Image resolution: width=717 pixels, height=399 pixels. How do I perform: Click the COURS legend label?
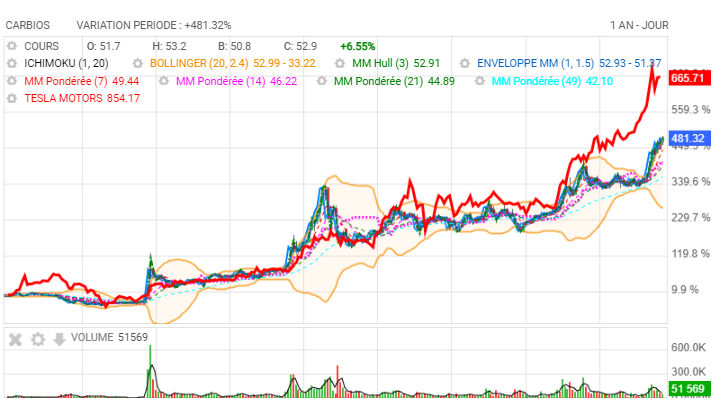click(x=42, y=46)
